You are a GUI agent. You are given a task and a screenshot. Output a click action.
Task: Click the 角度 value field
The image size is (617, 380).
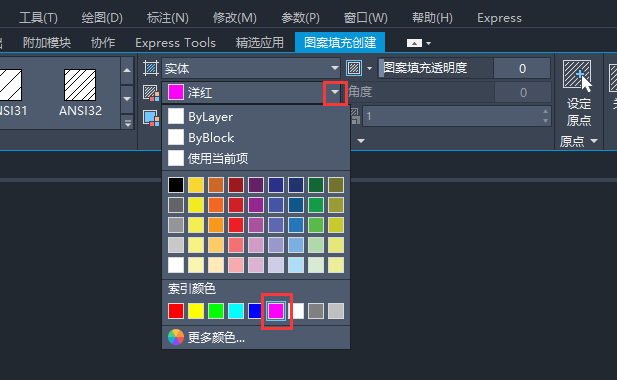[523, 92]
